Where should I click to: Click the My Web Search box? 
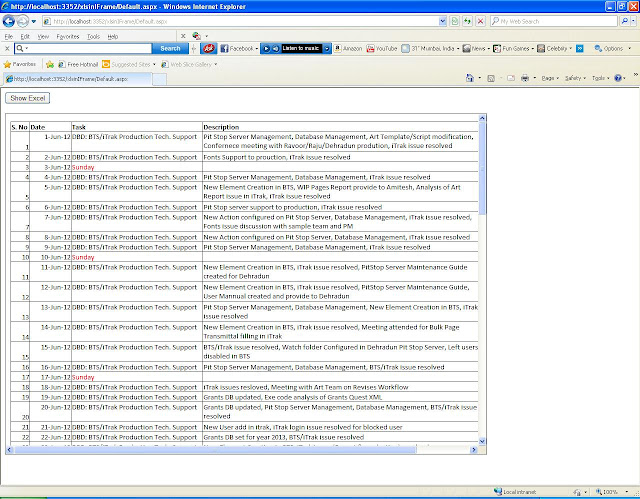pos(554,21)
